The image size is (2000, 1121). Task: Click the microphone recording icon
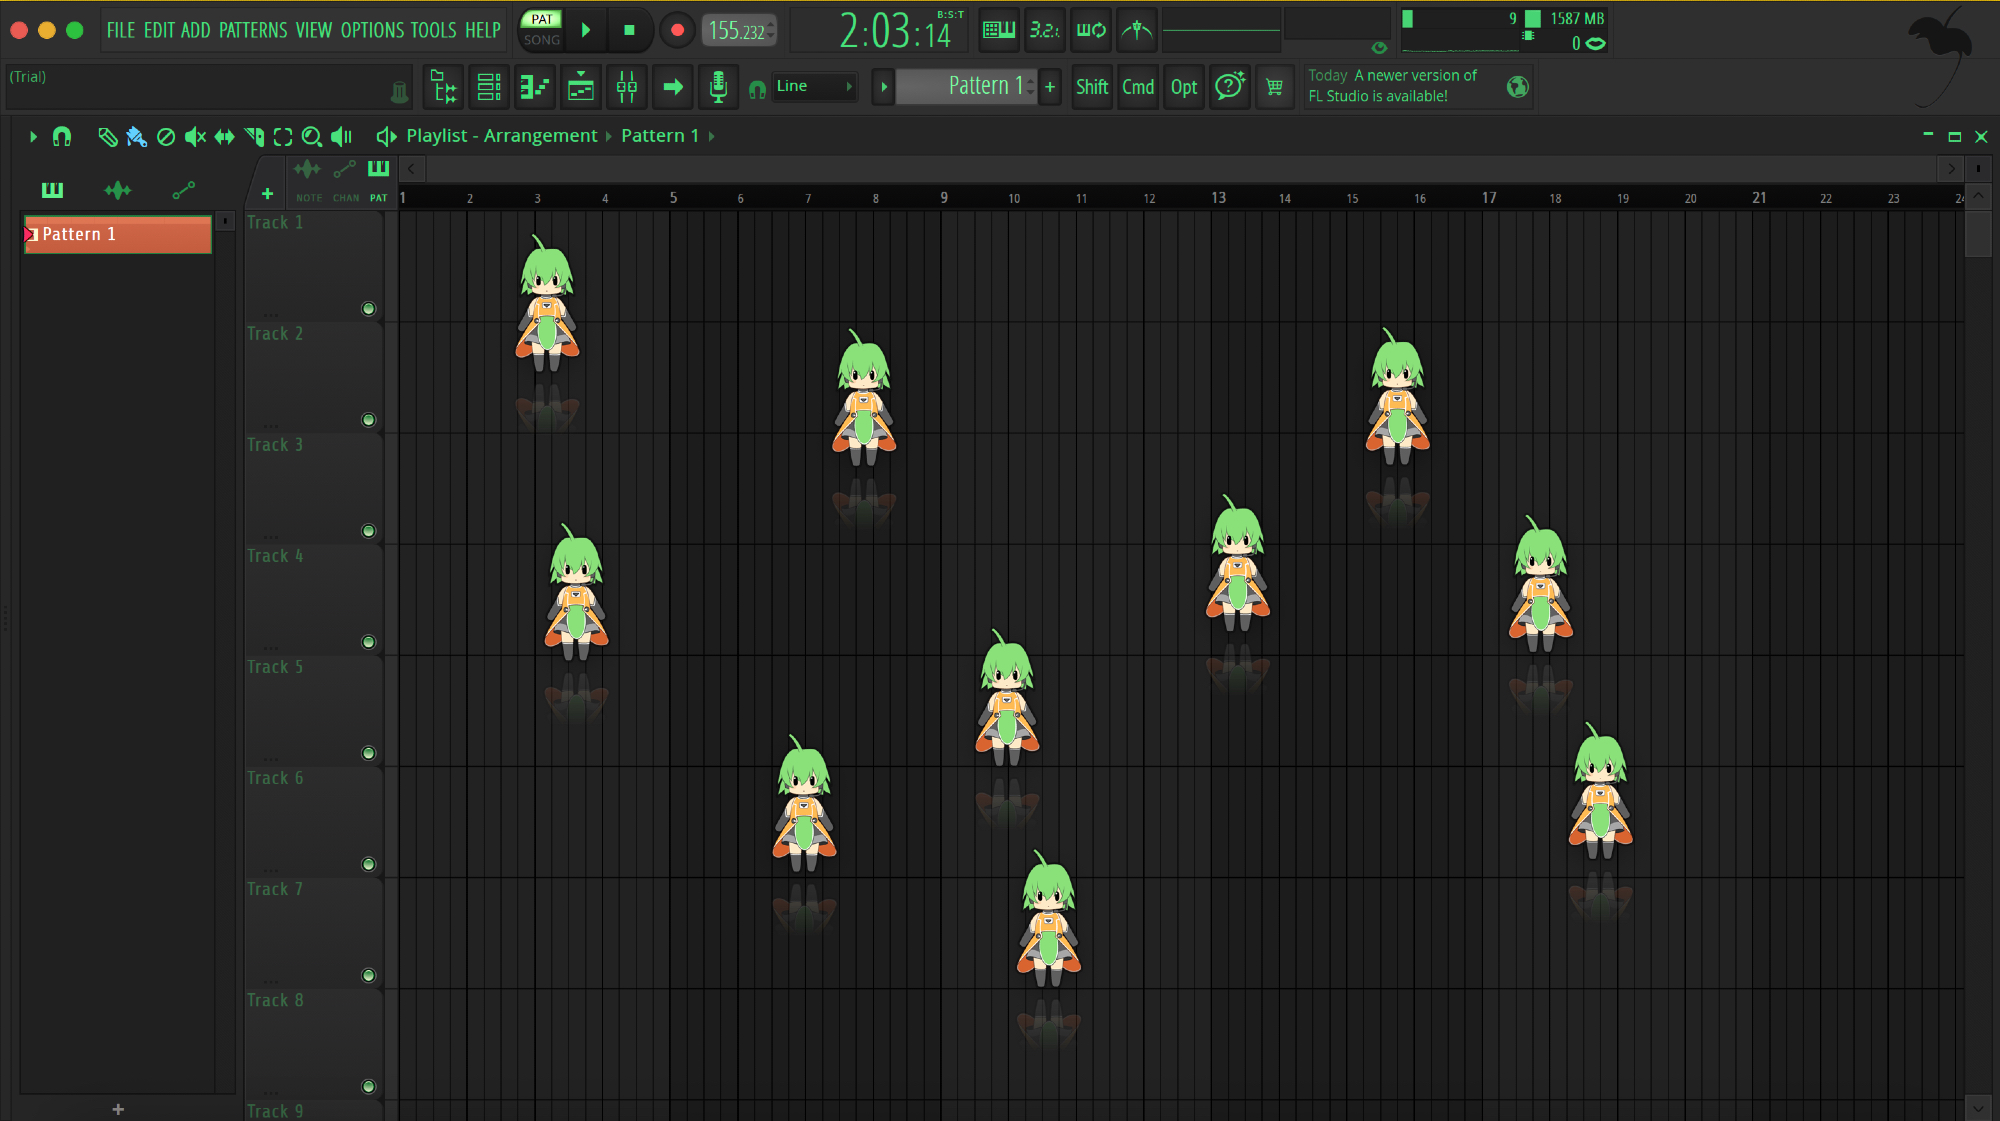(x=717, y=87)
